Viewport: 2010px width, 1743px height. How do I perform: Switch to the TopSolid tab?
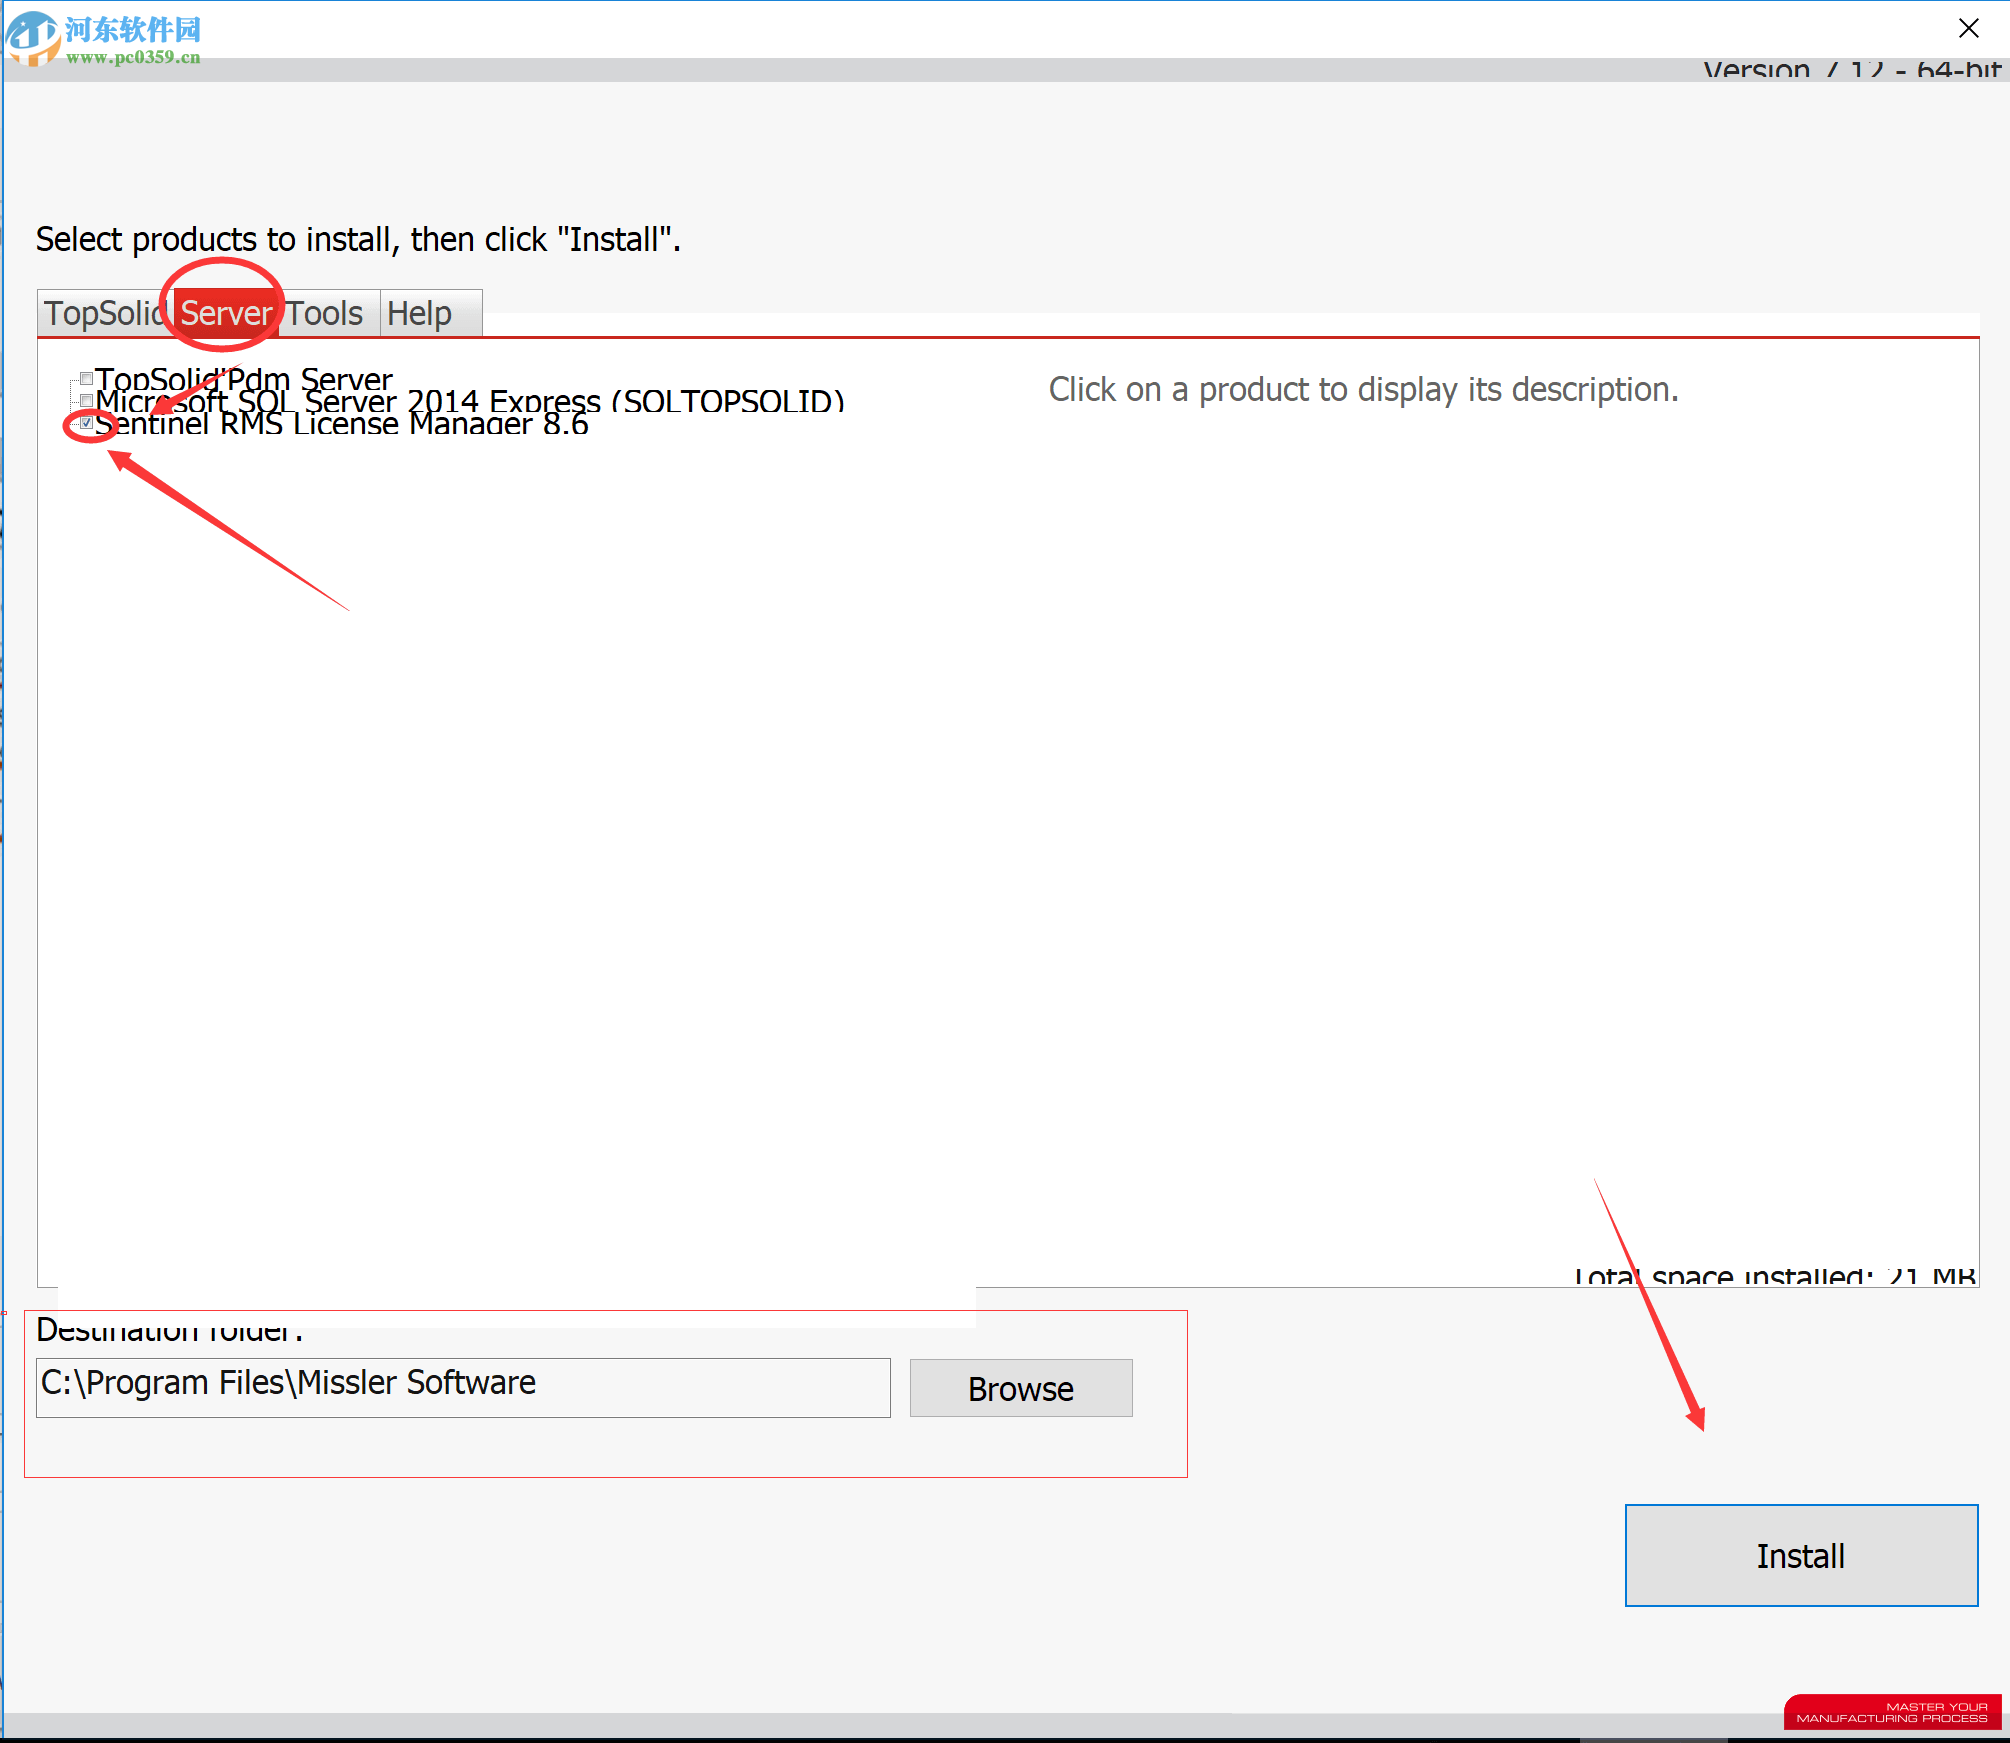[104, 313]
